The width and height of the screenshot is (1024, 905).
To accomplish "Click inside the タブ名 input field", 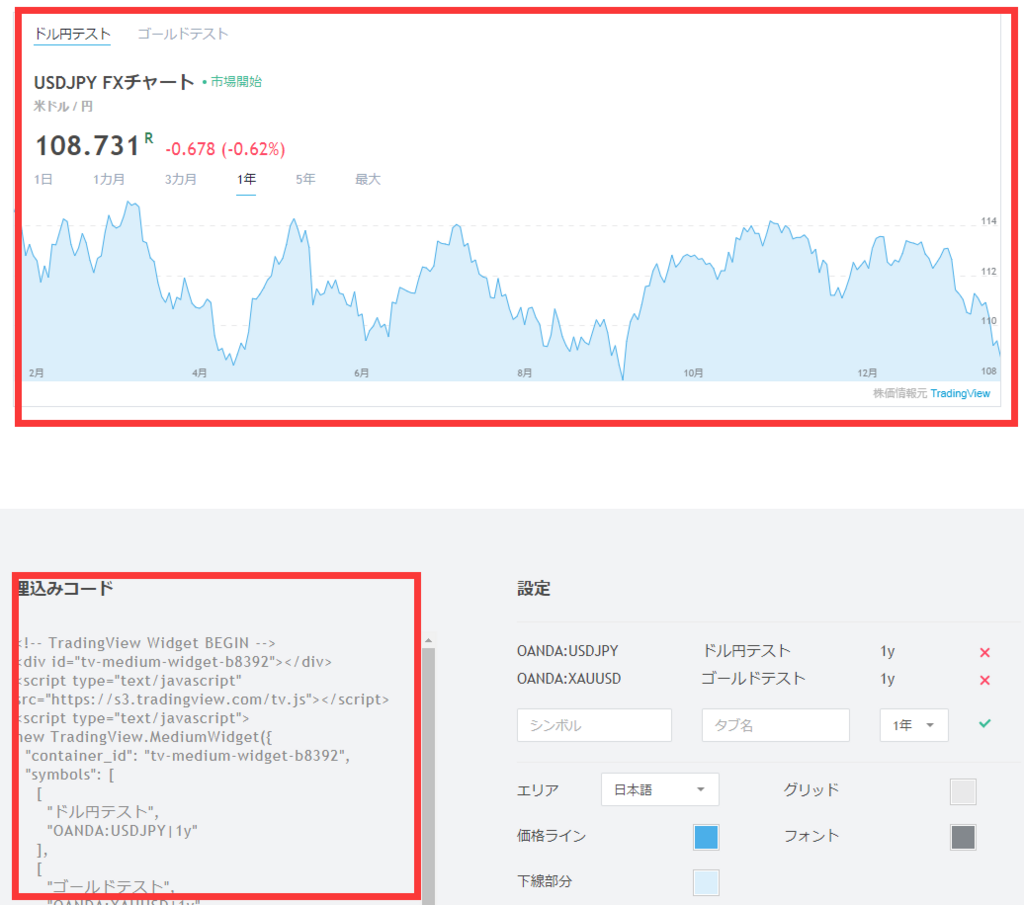I will (775, 723).
